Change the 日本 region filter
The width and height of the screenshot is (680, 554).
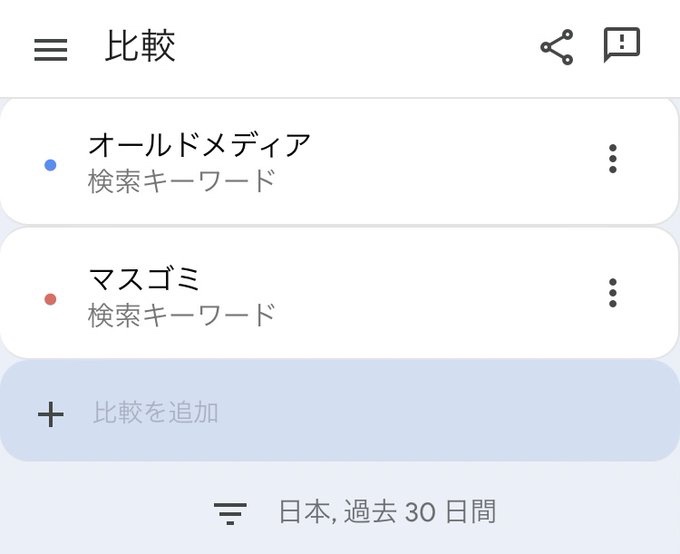coord(302,513)
